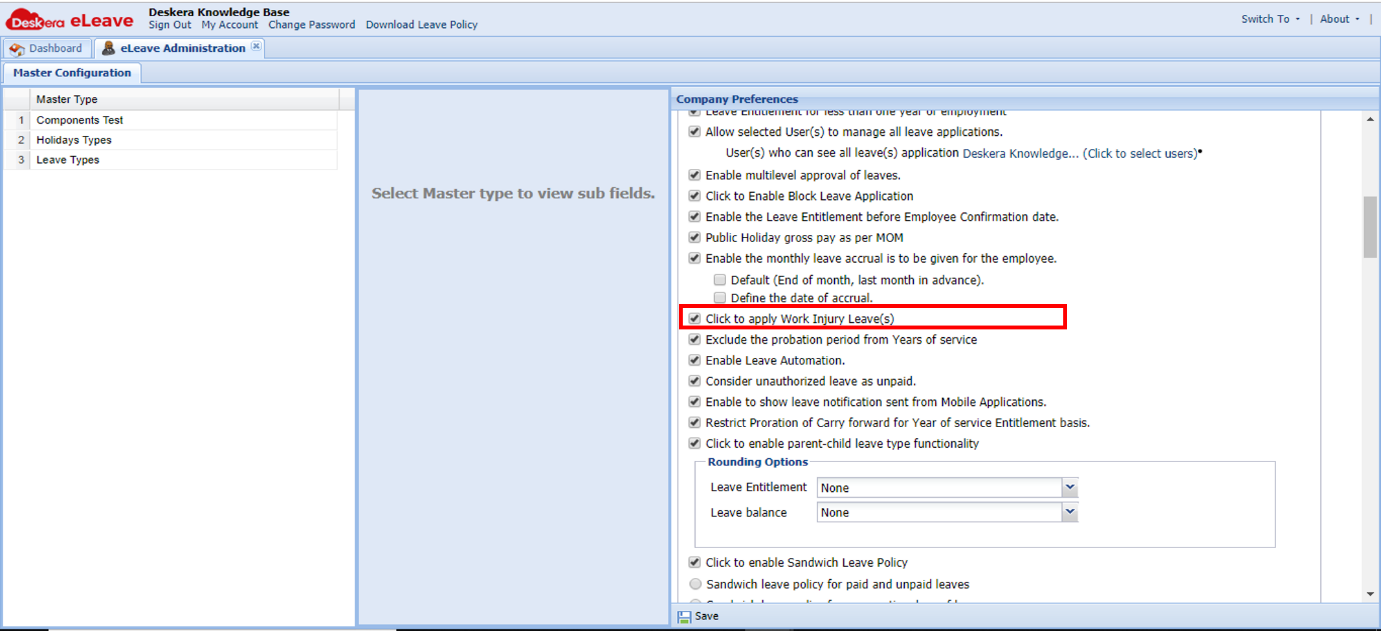The image size is (1381, 631).
Task: Select 'Sandwich leave policy for paid and unpaid leaves'
Action: [695, 583]
